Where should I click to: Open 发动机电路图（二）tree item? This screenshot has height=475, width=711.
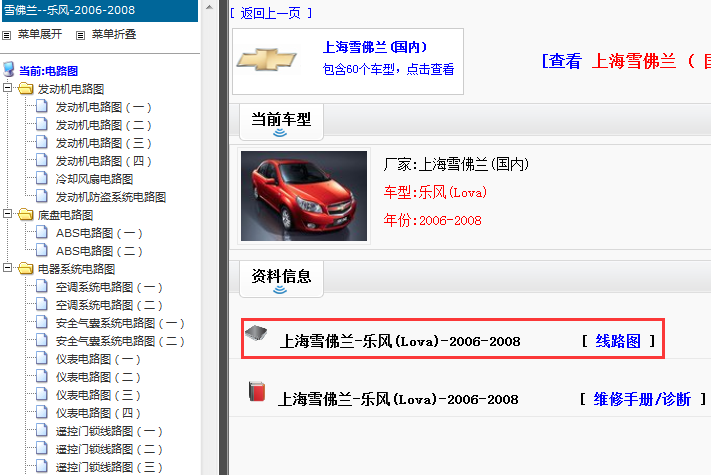point(103,125)
